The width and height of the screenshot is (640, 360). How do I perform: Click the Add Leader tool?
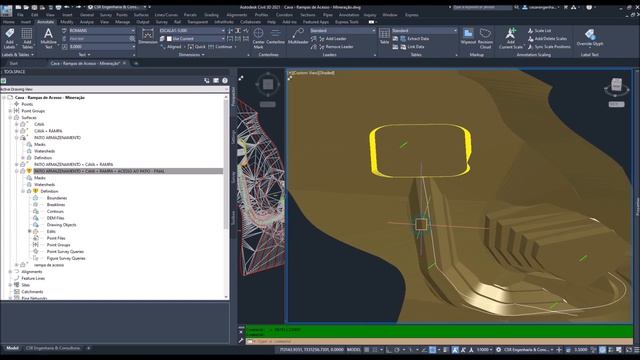point(333,39)
